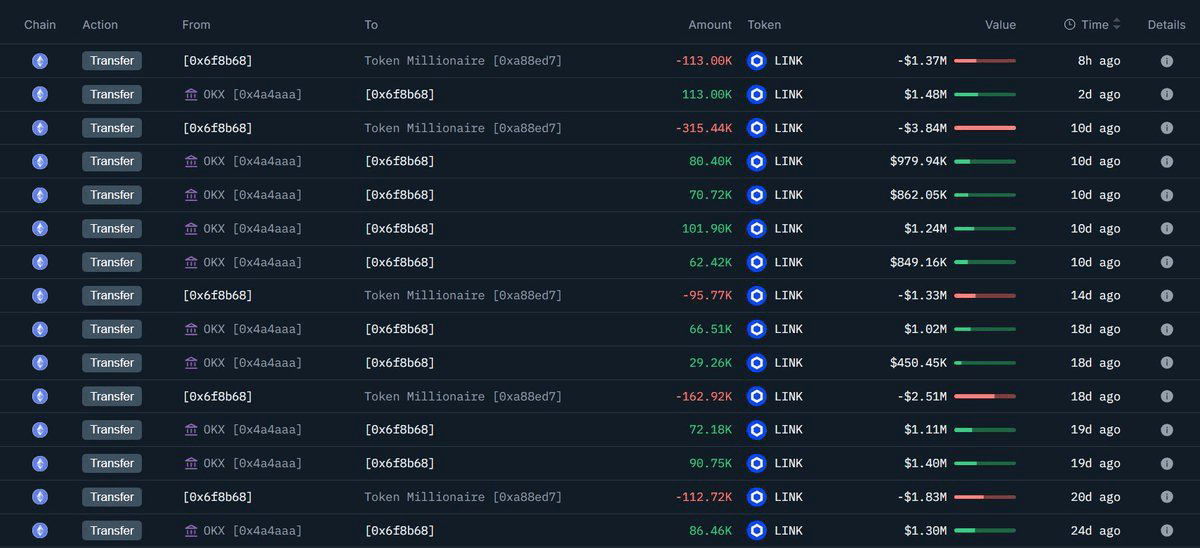The image size is (1200, 548).
Task: Click OKX exchange icon in the 90.75K row
Action: tap(191, 463)
